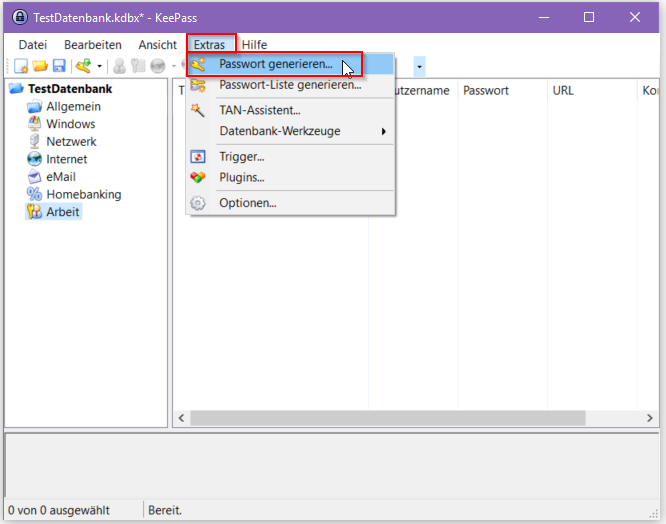
Task: Click the keys icon beside Passwort-Liste generieren
Action: coord(198,85)
